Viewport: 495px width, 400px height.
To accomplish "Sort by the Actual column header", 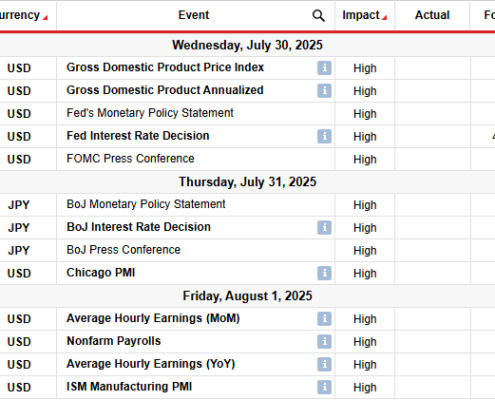I will point(432,15).
